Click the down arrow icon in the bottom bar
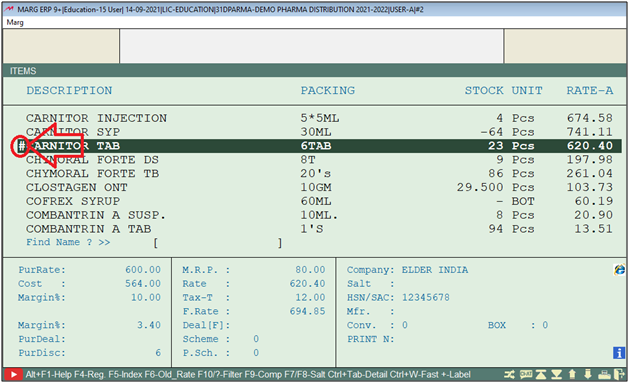 (x=588, y=375)
